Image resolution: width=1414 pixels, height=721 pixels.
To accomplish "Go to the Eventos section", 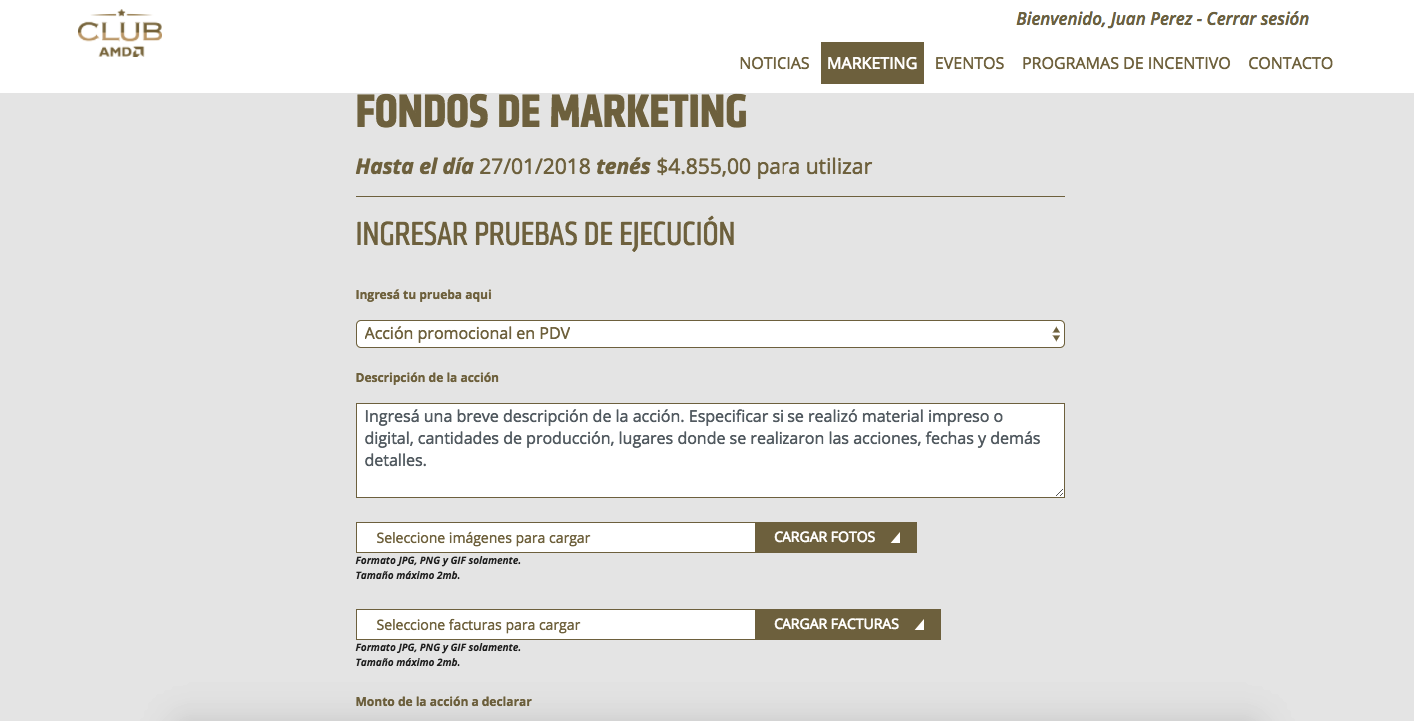I will click(x=969, y=63).
